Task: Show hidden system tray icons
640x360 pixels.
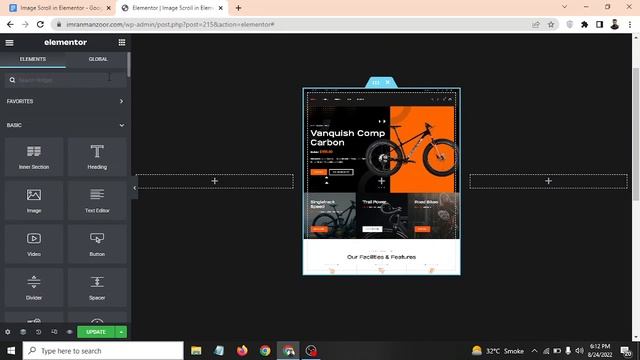Action: point(534,351)
